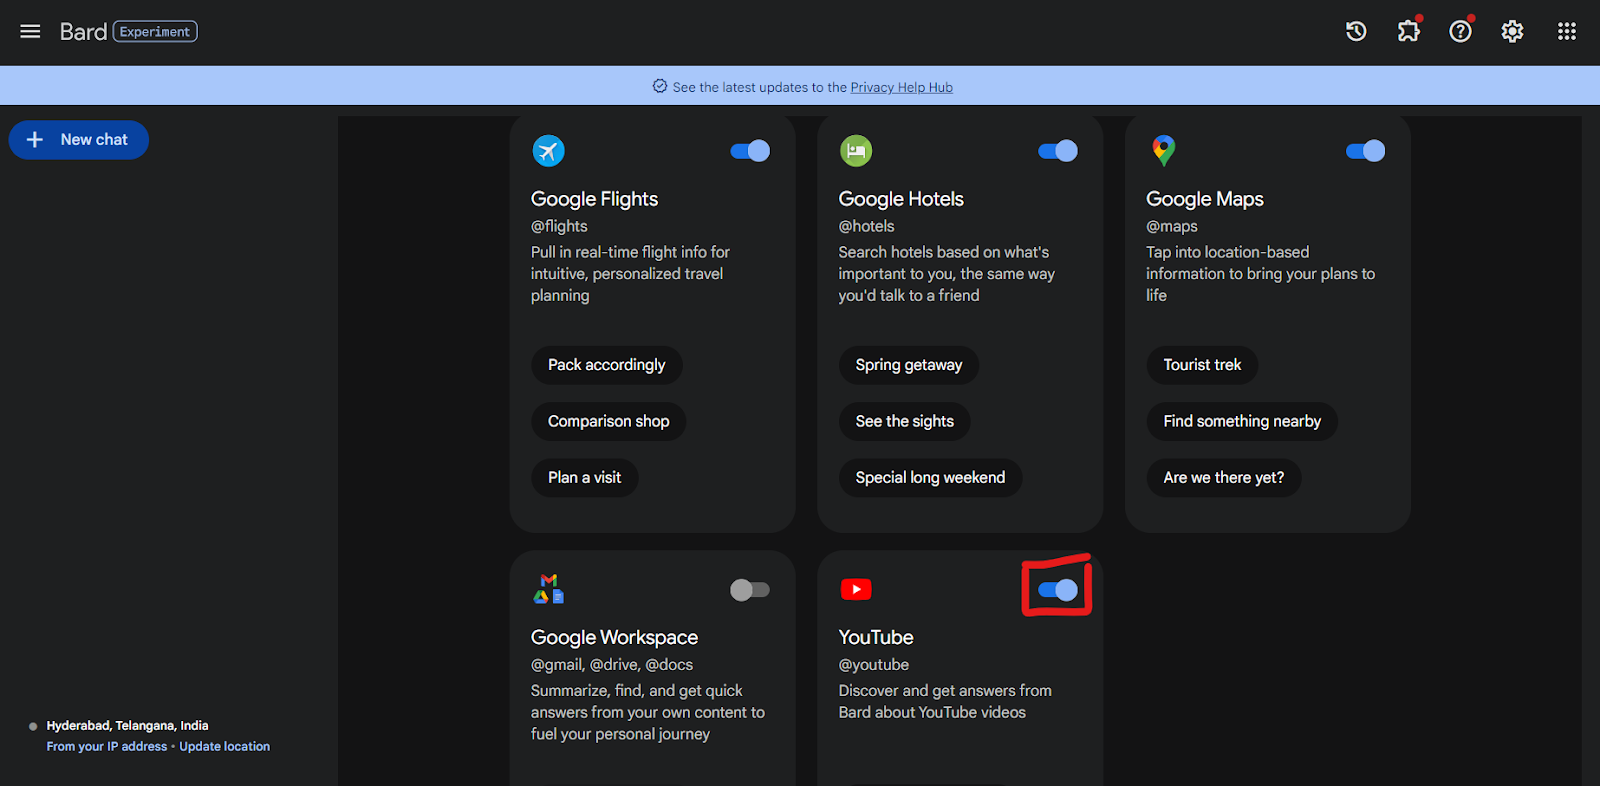Start a New chat
1600x786 pixels.
(79, 140)
